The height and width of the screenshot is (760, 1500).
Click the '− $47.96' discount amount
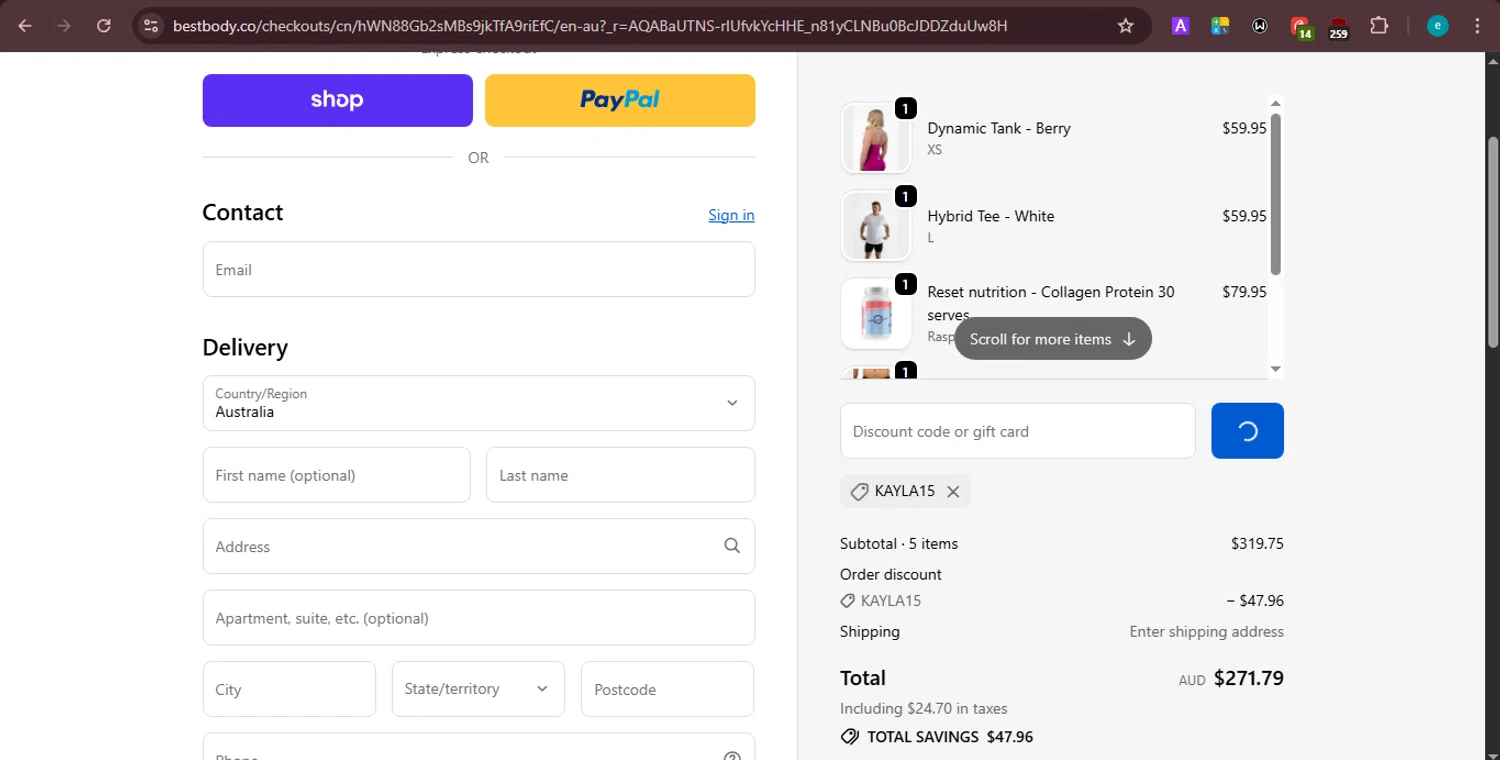coord(1255,601)
